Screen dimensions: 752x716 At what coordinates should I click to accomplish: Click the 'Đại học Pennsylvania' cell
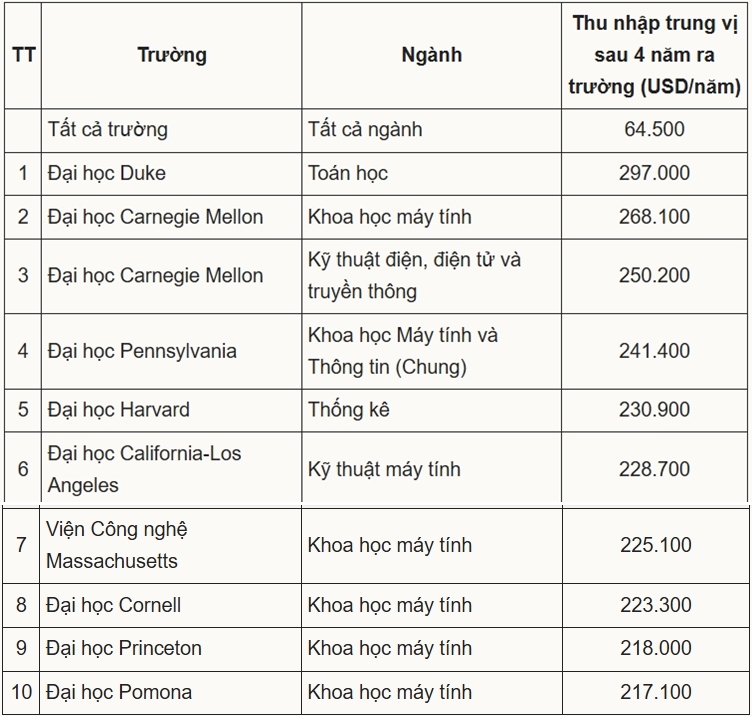pyautogui.click(x=172, y=352)
